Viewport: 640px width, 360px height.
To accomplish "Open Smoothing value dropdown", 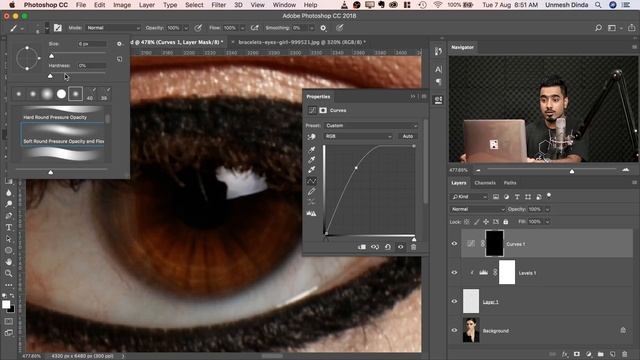I will [x=311, y=28].
